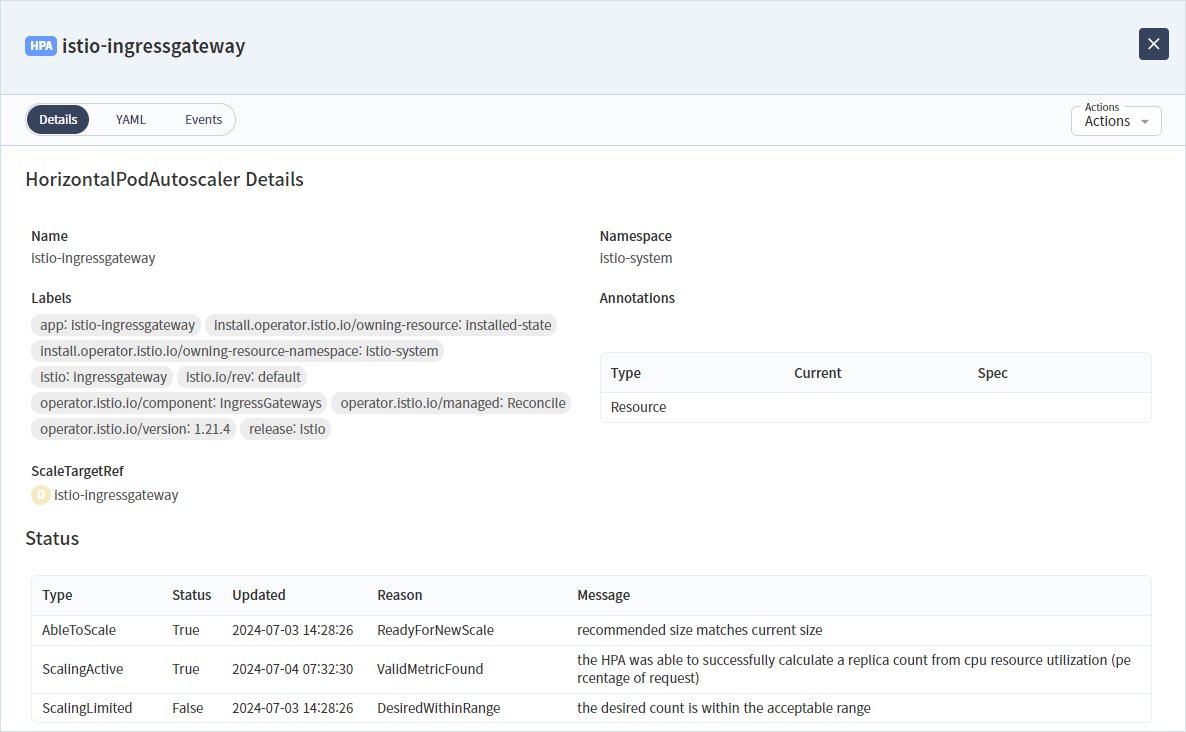This screenshot has height=732, width=1186.
Task: Click the Annotations field label
Action: 637,298
